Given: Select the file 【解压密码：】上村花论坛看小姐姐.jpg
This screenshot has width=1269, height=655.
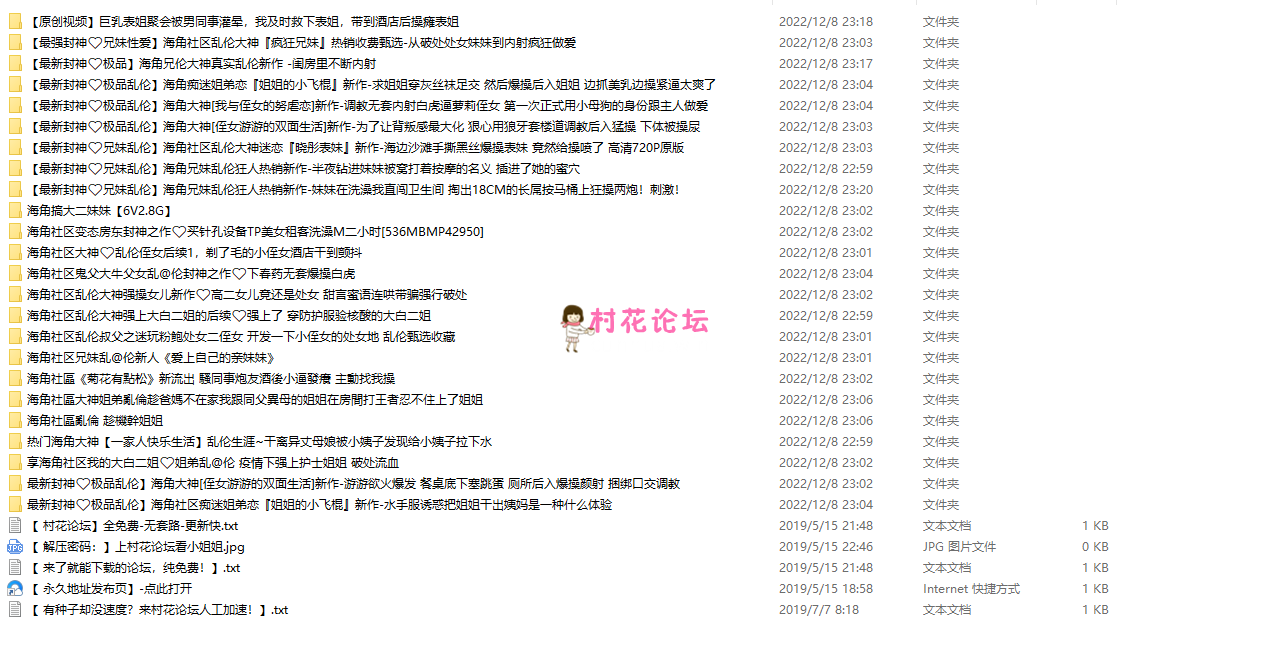Looking at the screenshot, I should 140,546.
